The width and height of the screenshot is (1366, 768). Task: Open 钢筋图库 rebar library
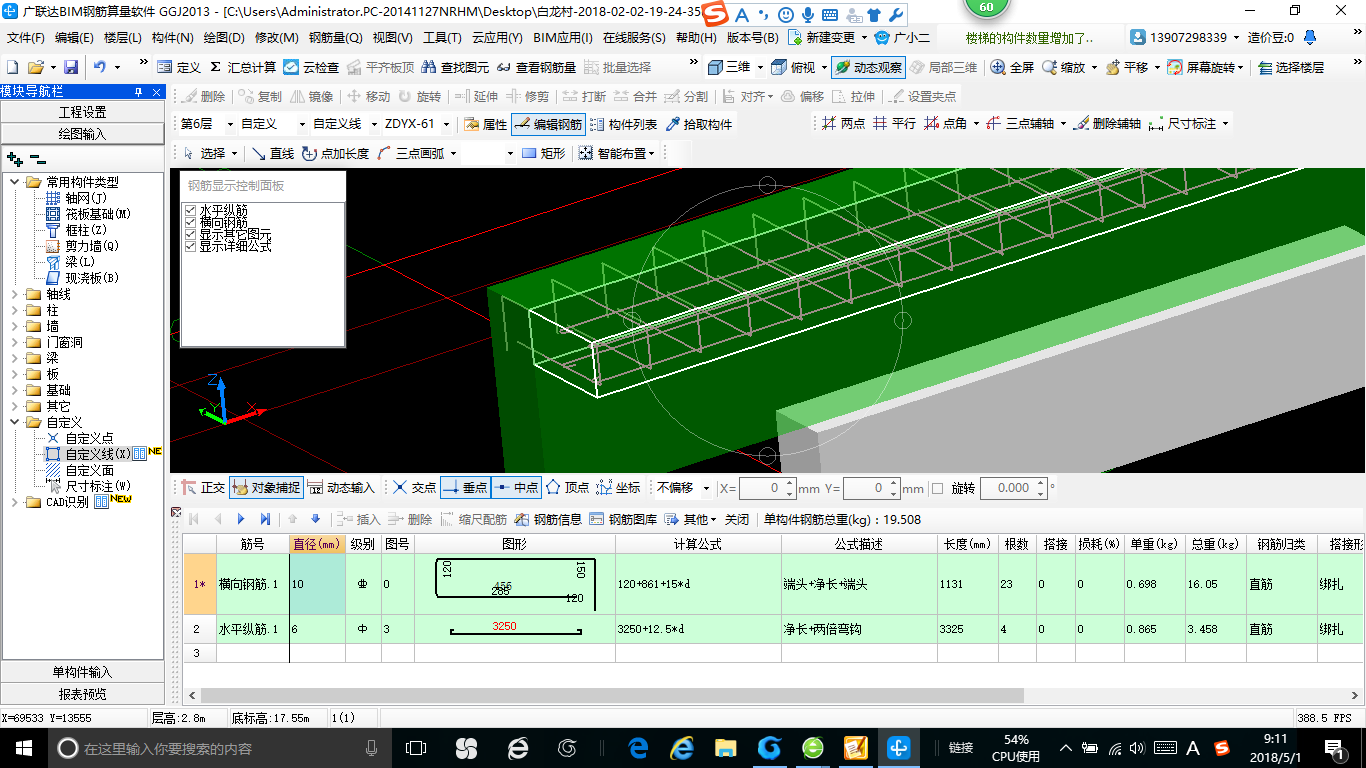pyautogui.click(x=624, y=519)
